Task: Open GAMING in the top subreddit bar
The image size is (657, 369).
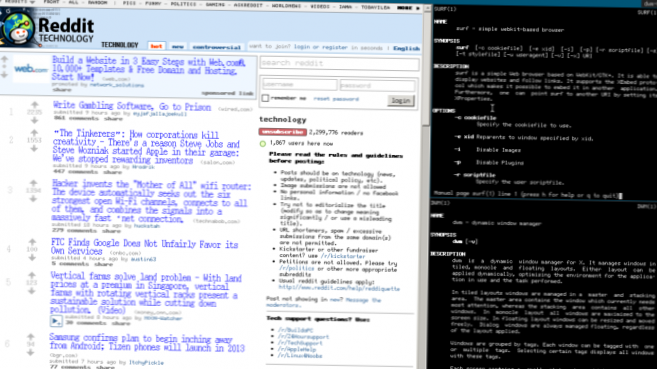Action: [x=215, y=4]
